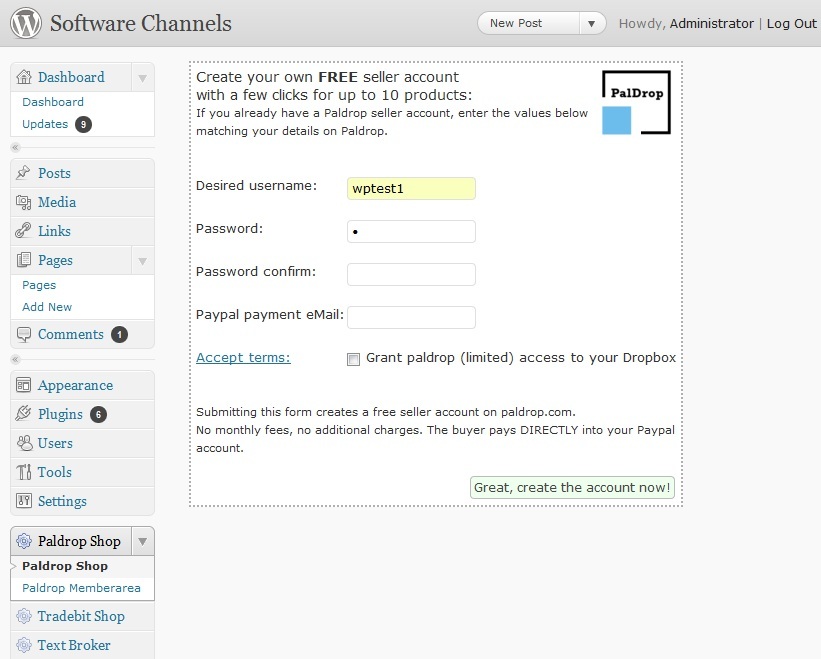This screenshot has width=821, height=659.
Task: Click the Administrator profile link
Action: (x=712, y=24)
